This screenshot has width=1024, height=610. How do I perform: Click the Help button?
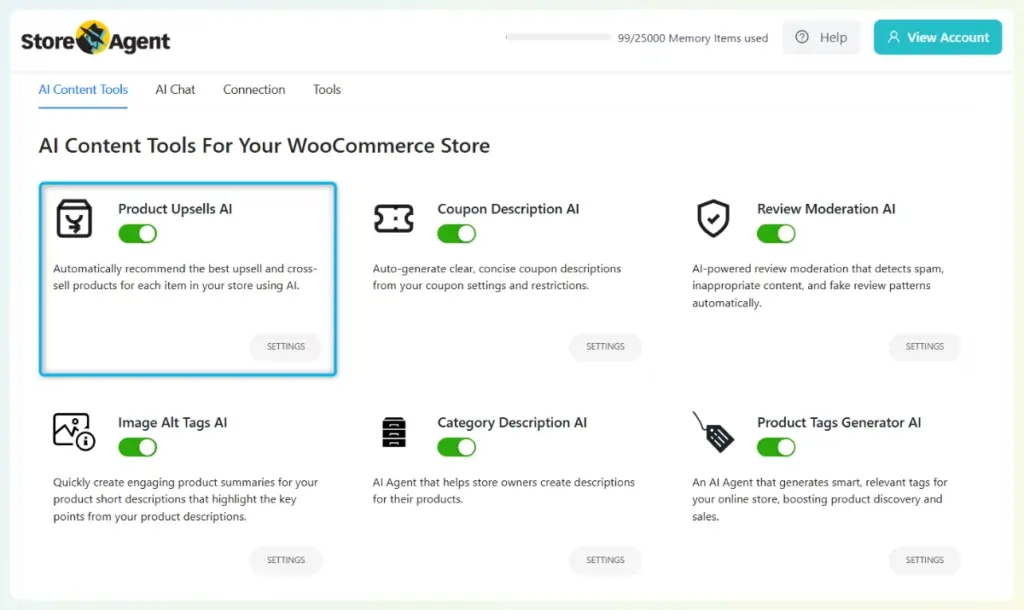821,37
